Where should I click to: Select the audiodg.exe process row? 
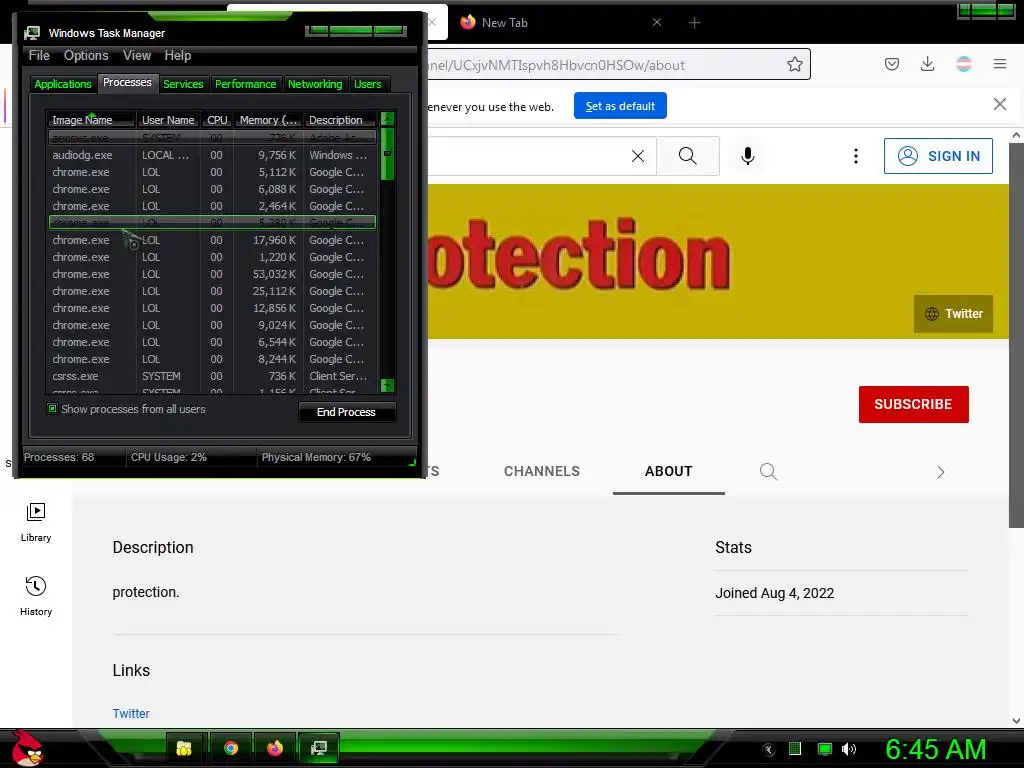212,155
